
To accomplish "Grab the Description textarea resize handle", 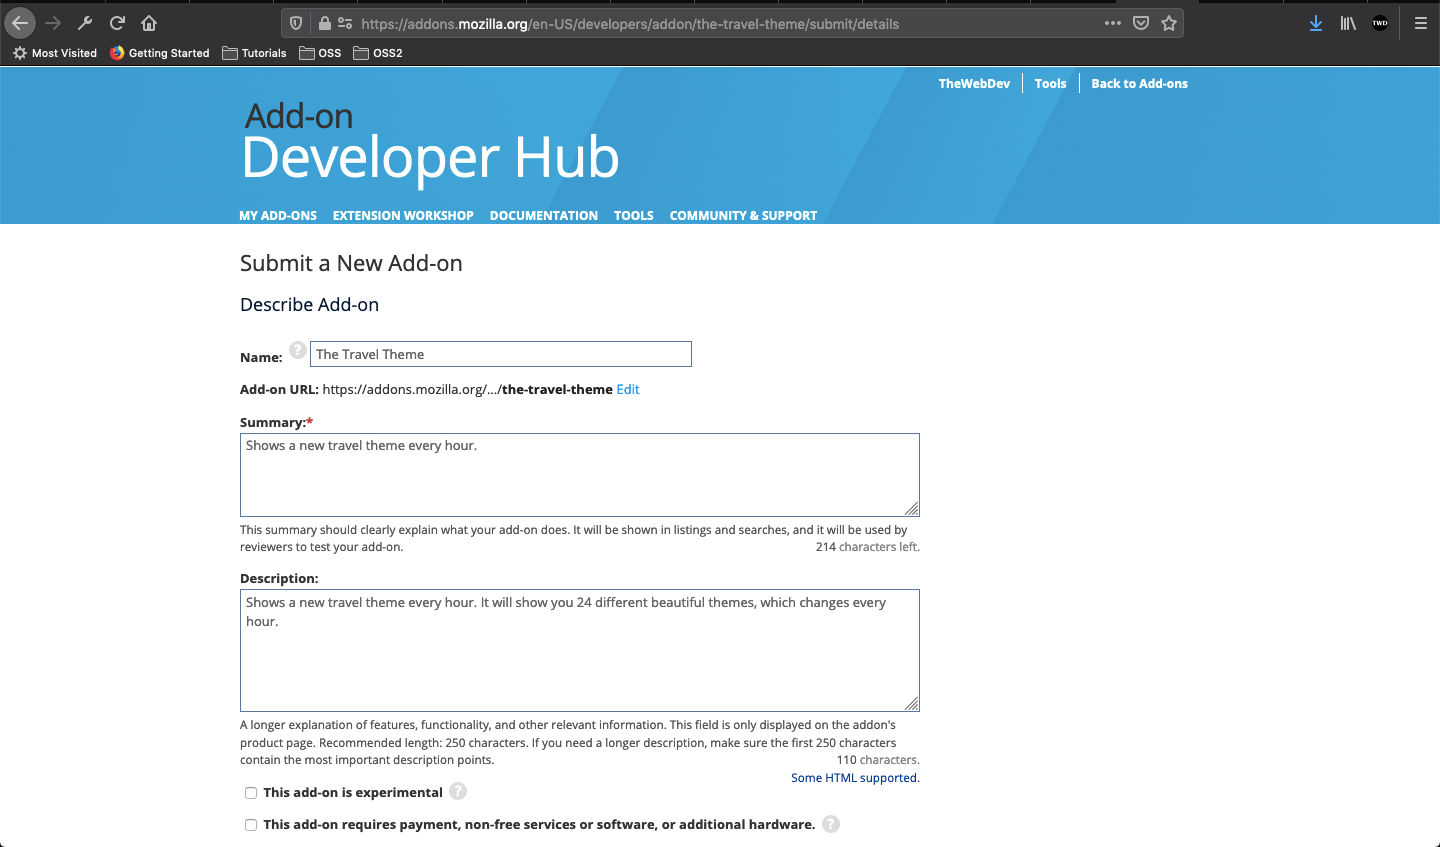I will tap(911, 703).
